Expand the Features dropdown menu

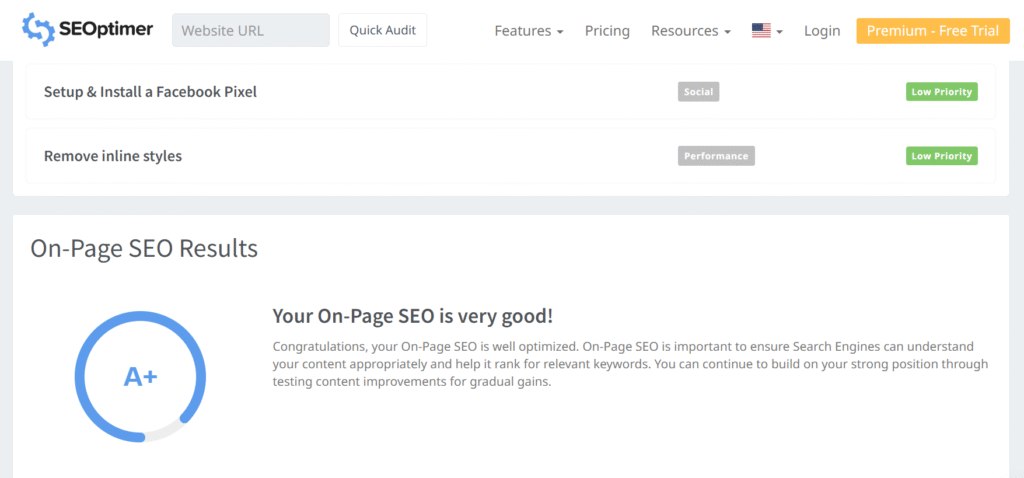point(529,31)
